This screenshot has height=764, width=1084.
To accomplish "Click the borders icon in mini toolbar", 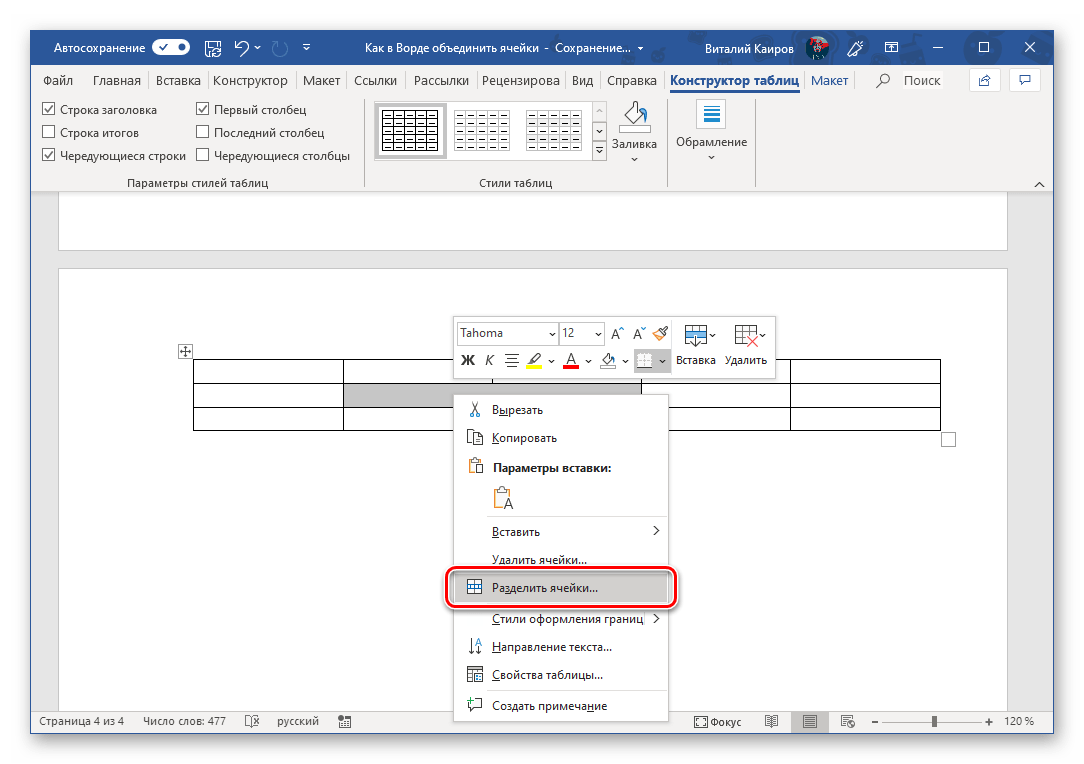I will click(644, 360).
